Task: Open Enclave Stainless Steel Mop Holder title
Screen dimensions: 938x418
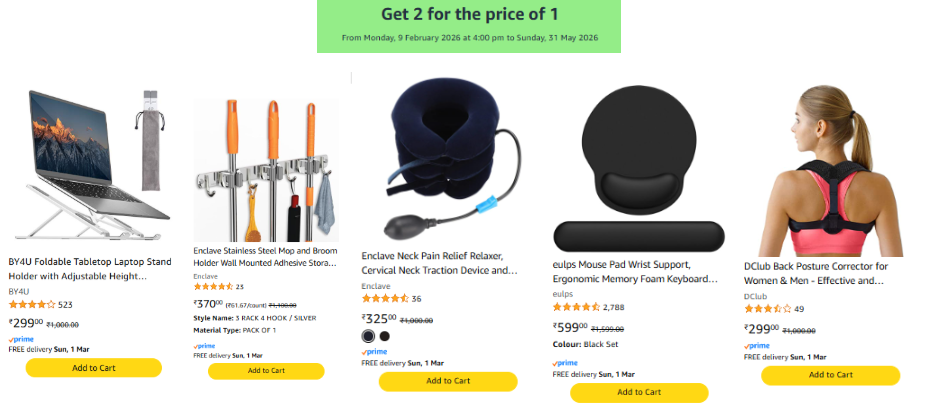Action: click(x=266, y=257)
